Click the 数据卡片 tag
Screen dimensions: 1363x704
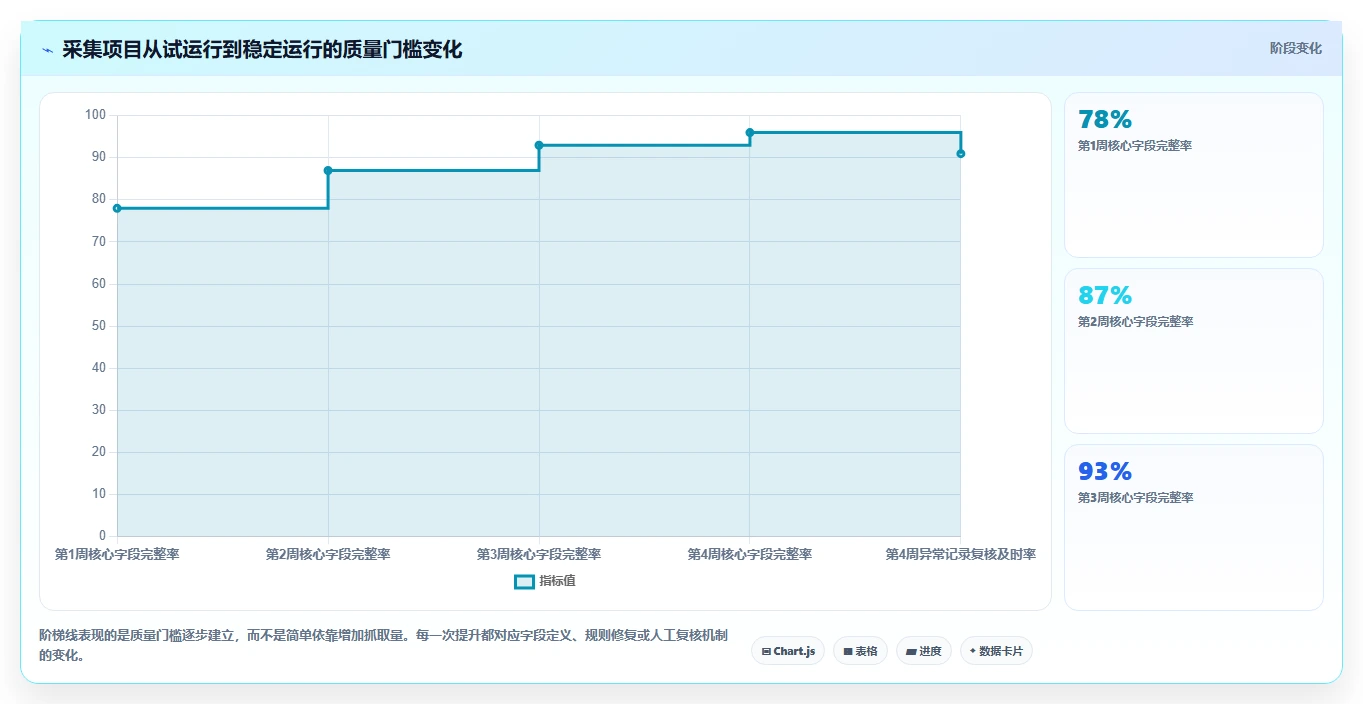(996, 651)
